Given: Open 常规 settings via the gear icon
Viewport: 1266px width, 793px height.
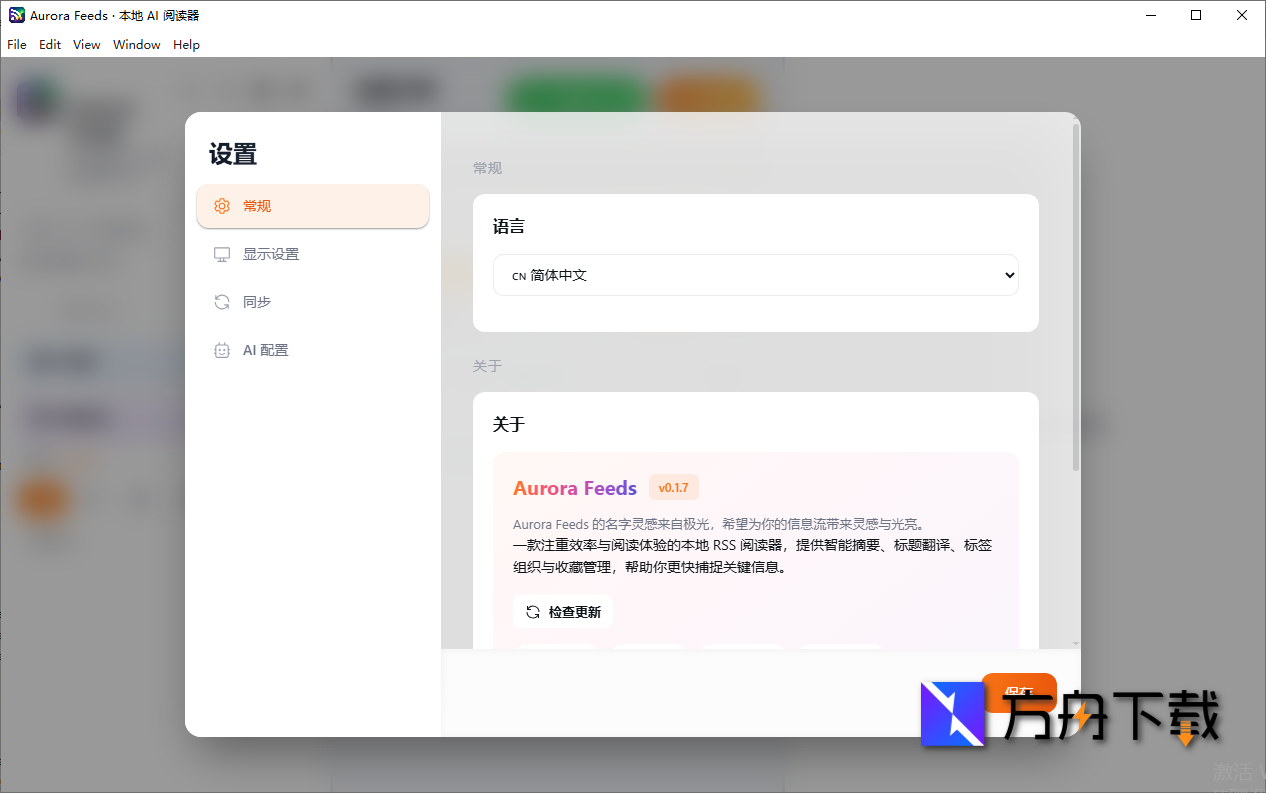Looking at the screenshot, I should (x=222, y=205).
